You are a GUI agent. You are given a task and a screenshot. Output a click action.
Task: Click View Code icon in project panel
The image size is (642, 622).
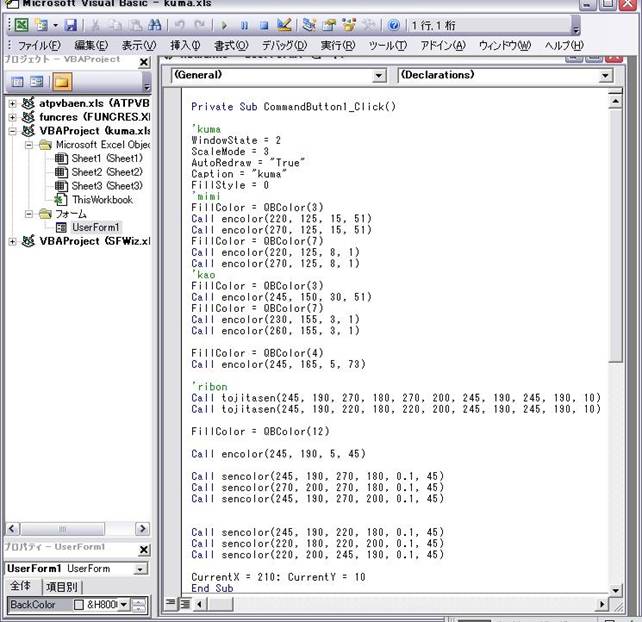tap(17, 82)
